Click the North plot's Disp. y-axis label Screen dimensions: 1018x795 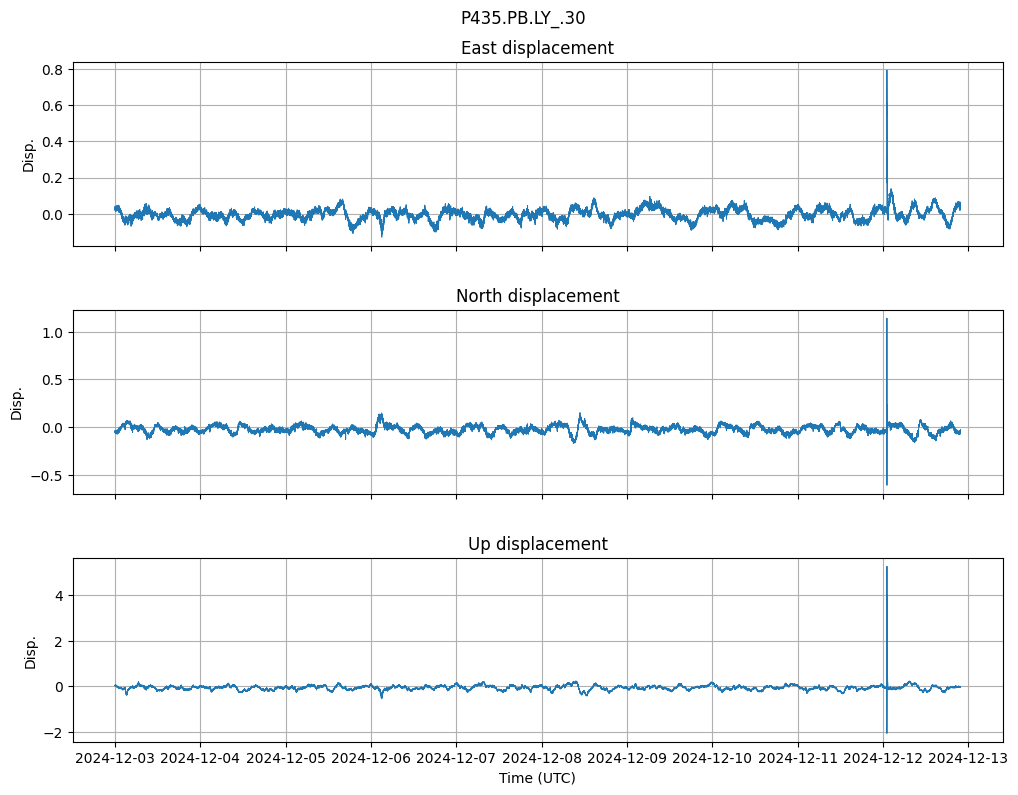click(x=17, y=402)
